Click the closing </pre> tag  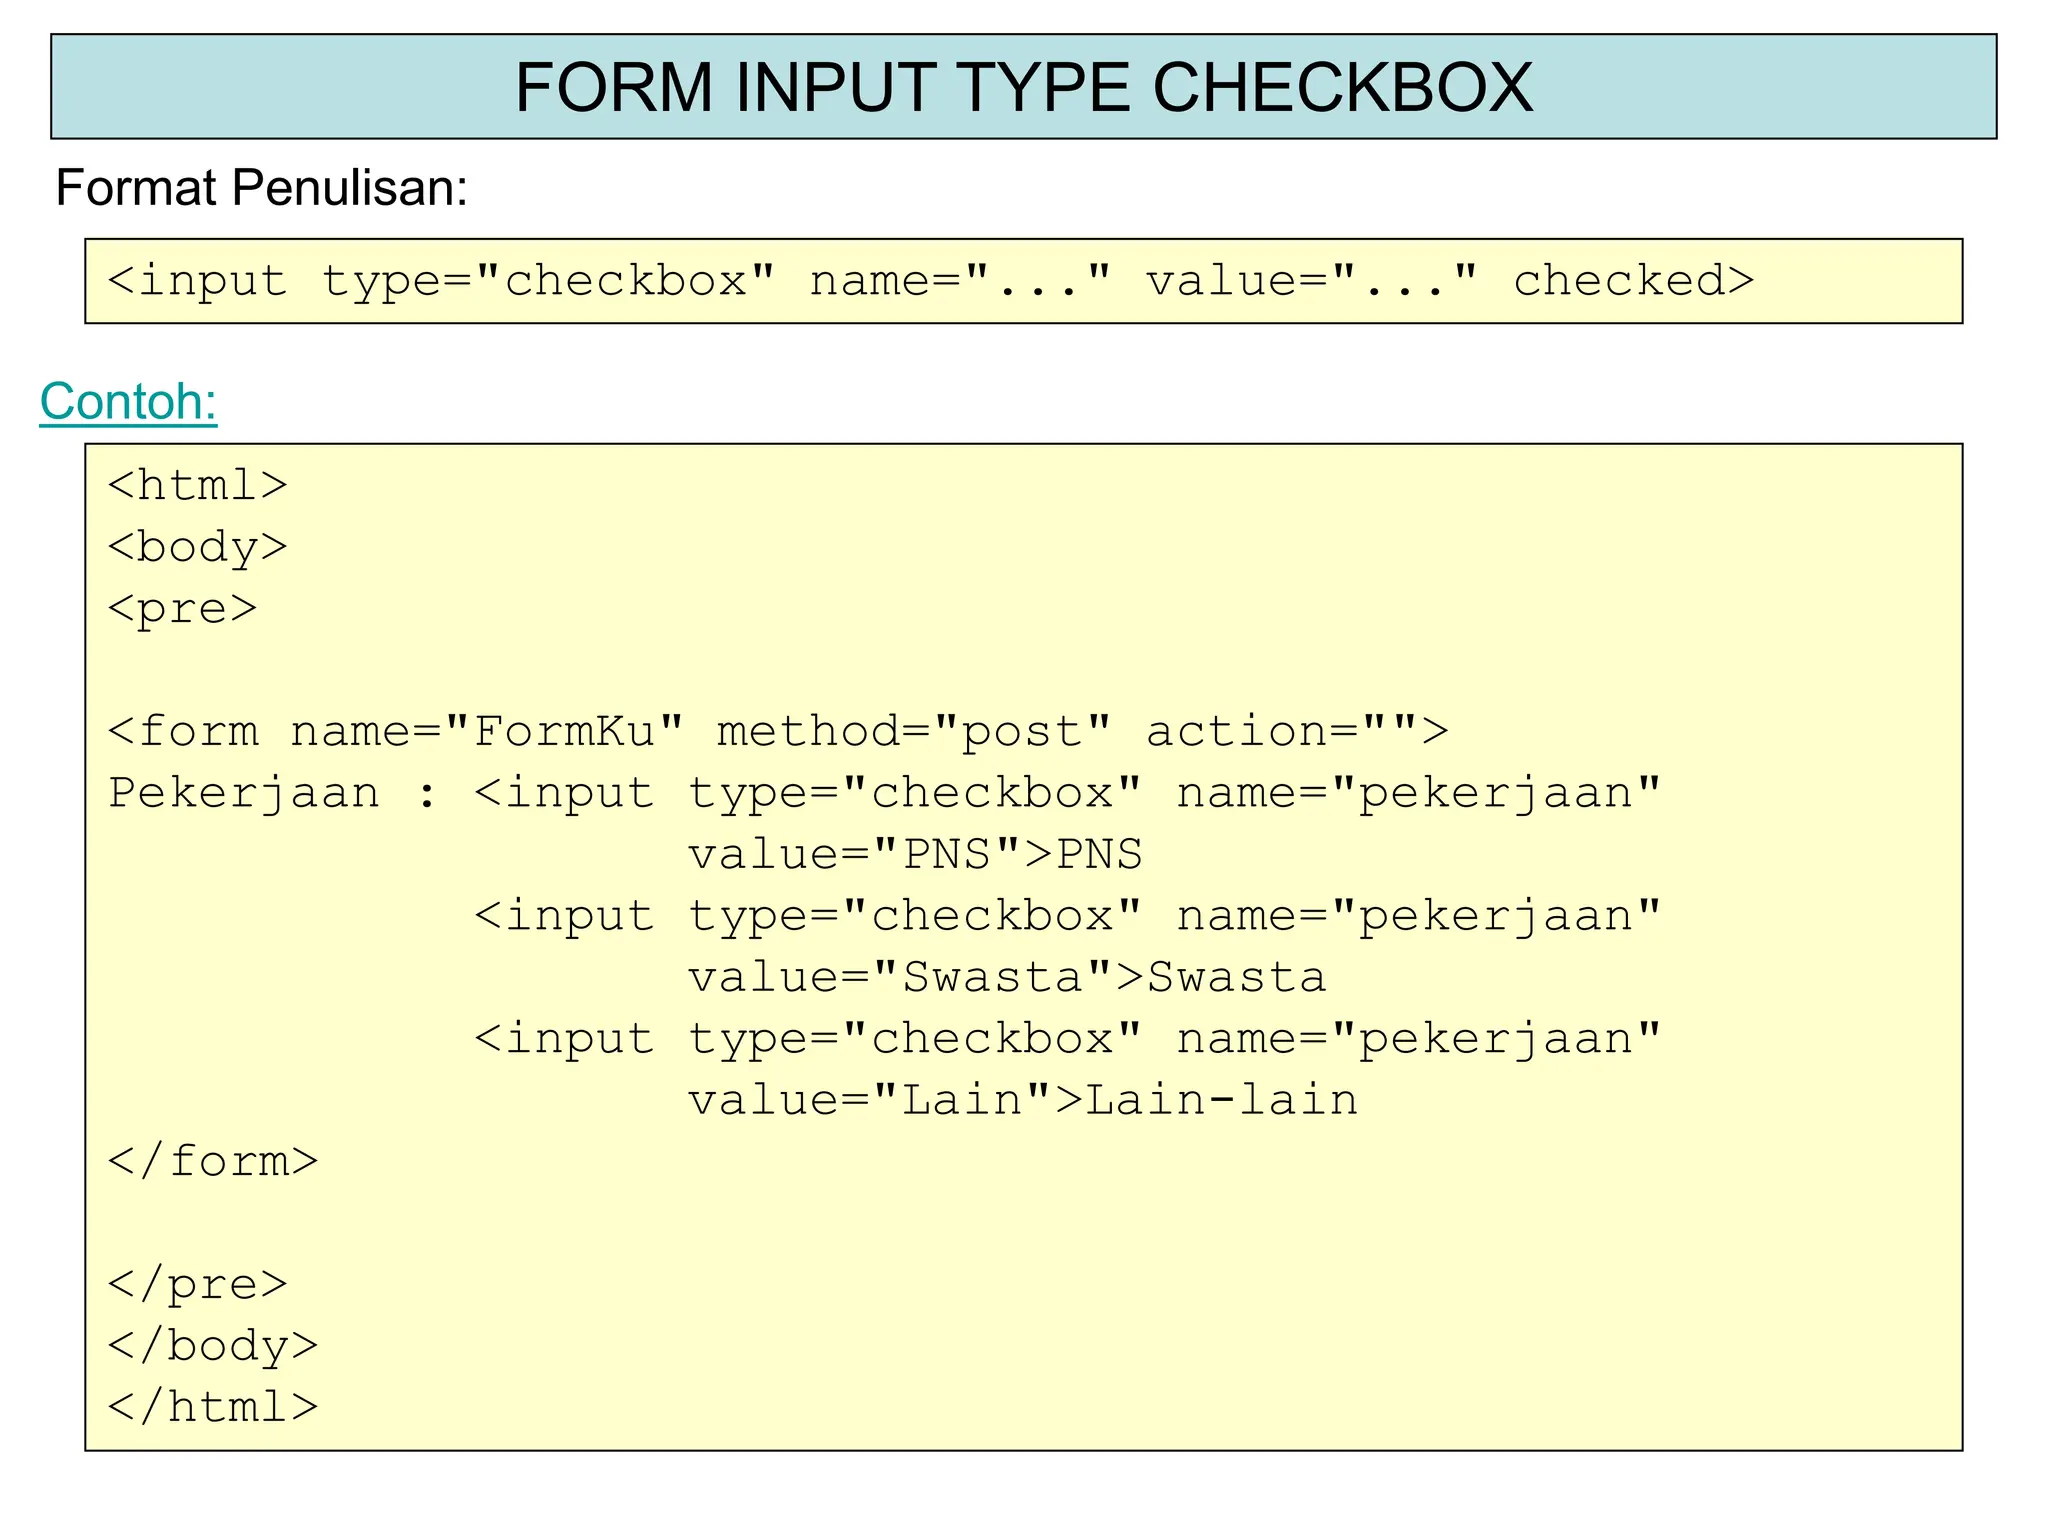click(x=198, y=1285)
